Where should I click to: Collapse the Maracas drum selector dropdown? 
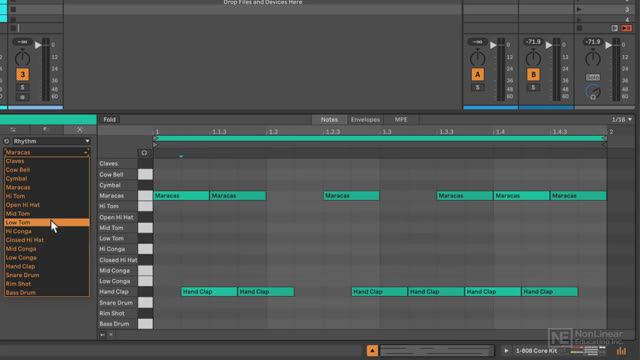coord(47,152)
